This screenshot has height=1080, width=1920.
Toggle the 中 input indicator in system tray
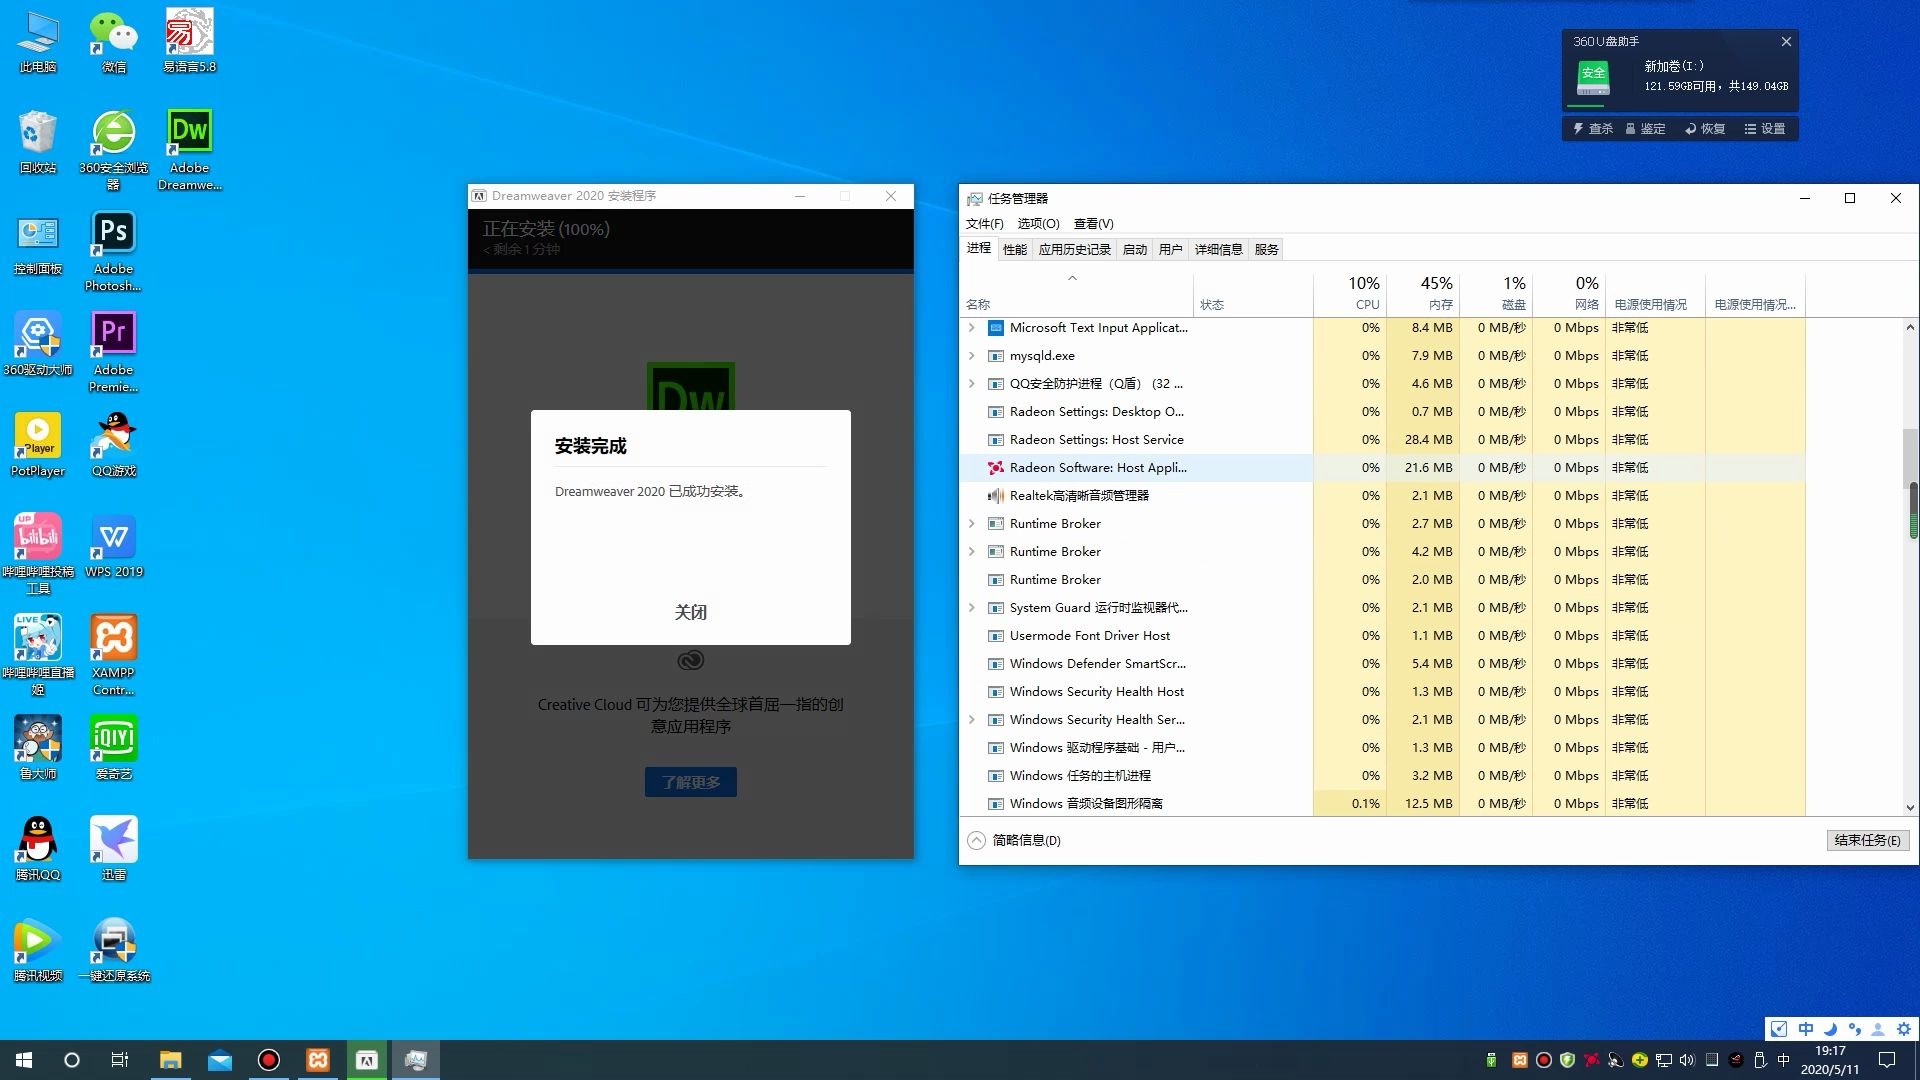pyautogui.click(x=1784, y=1060)
